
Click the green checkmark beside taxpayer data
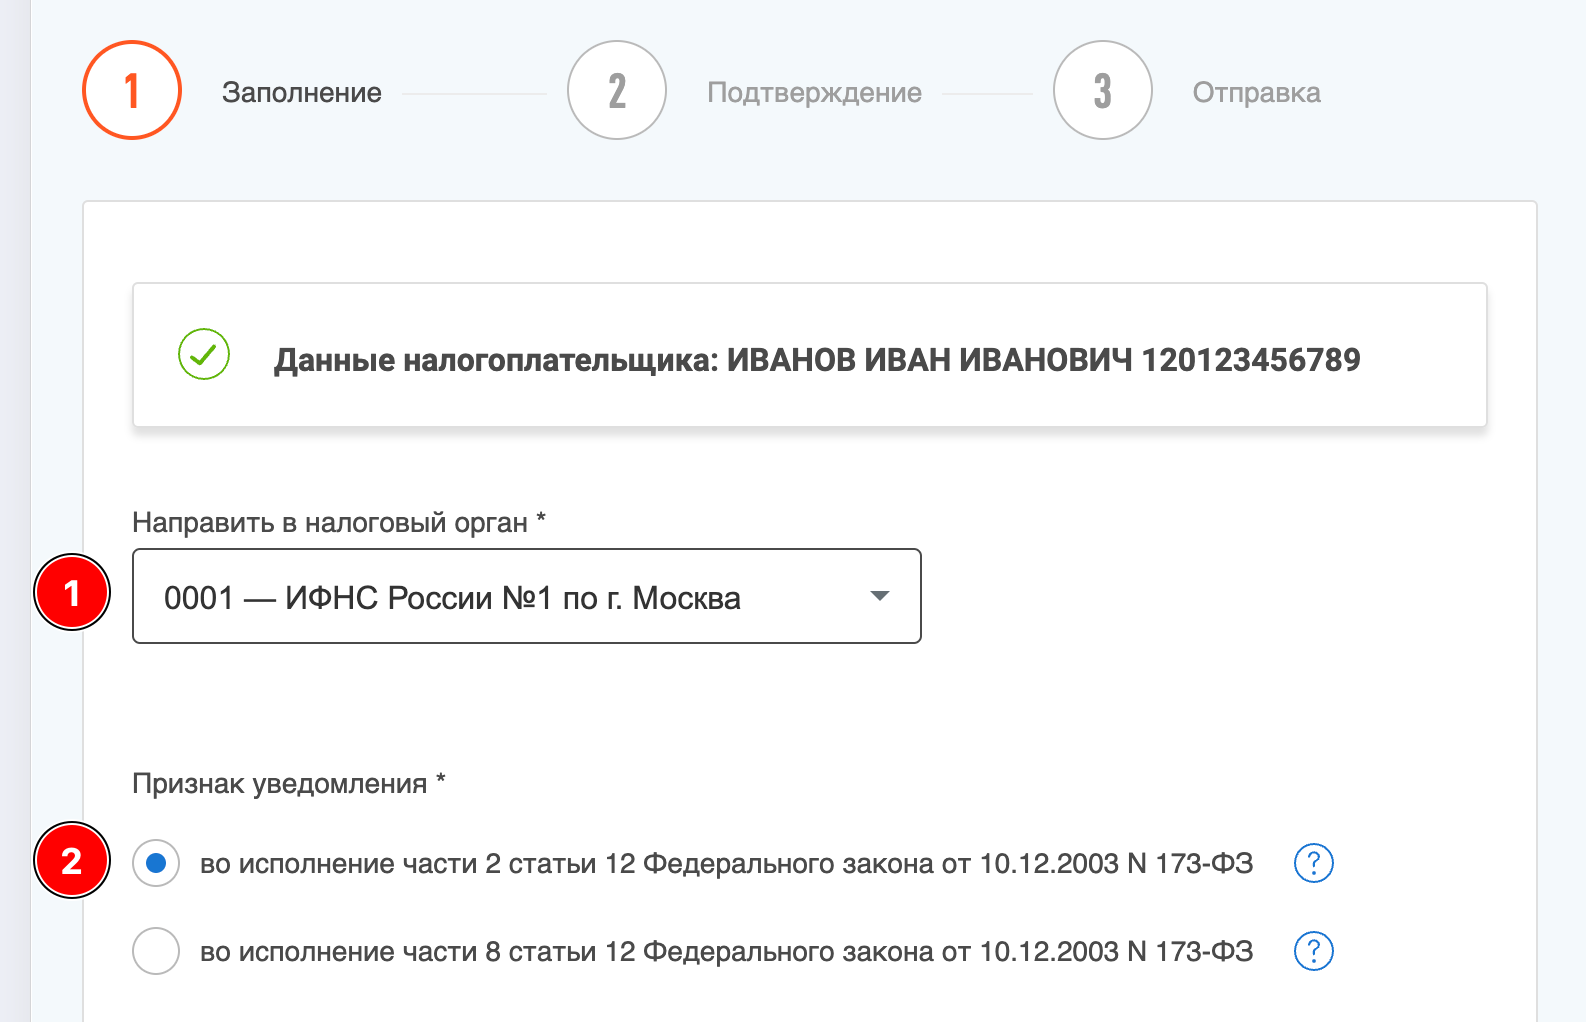pos(204,354)
